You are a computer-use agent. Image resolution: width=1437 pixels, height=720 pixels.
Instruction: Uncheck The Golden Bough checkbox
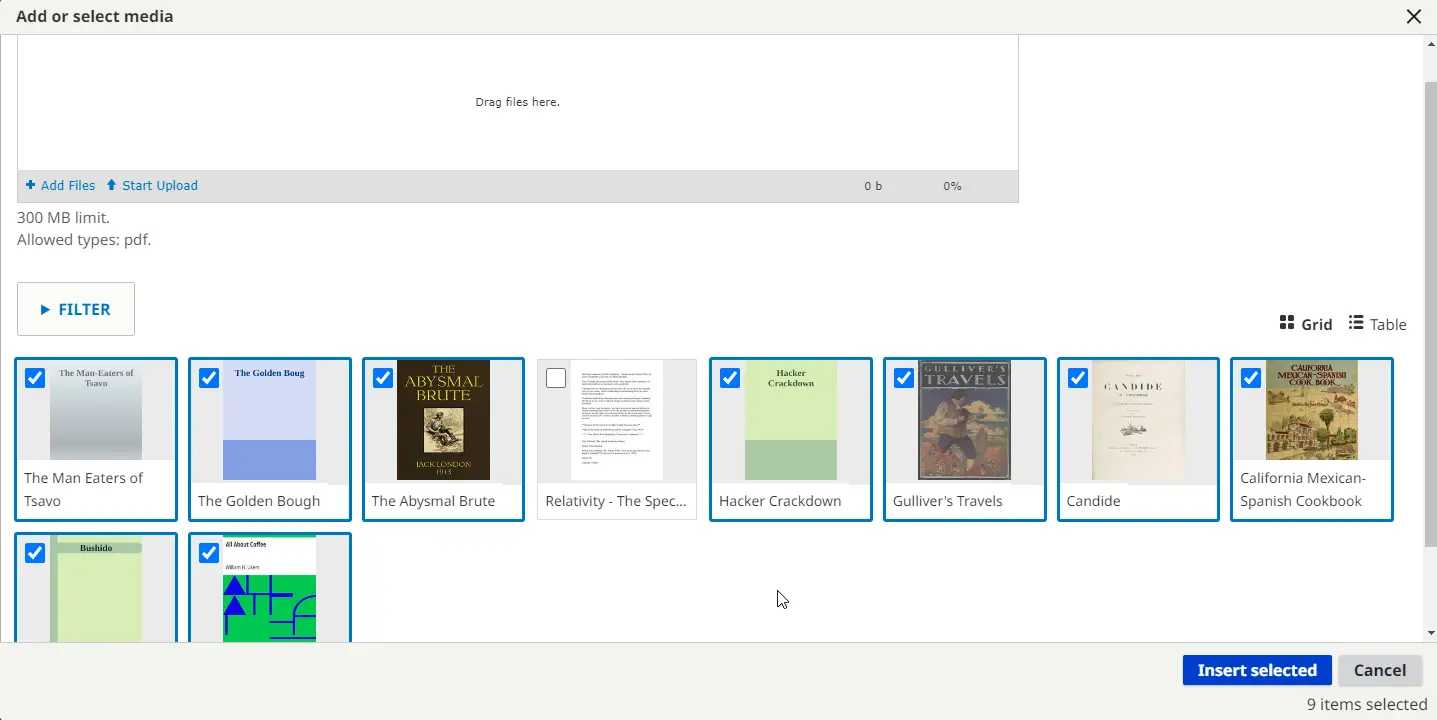pyautogui.click(x=209, y=378)
